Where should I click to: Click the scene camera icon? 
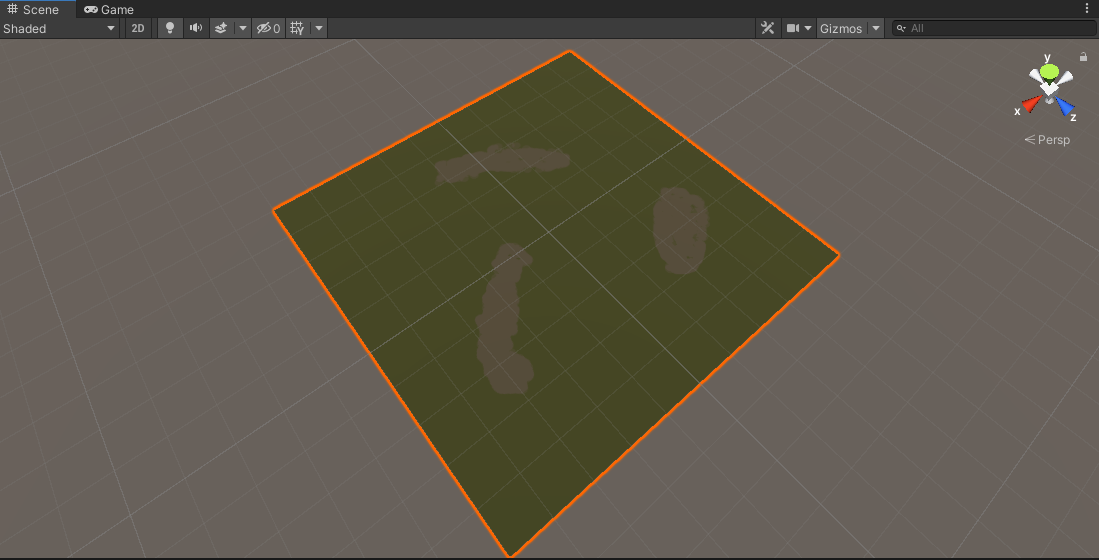[x=793, y=28]
